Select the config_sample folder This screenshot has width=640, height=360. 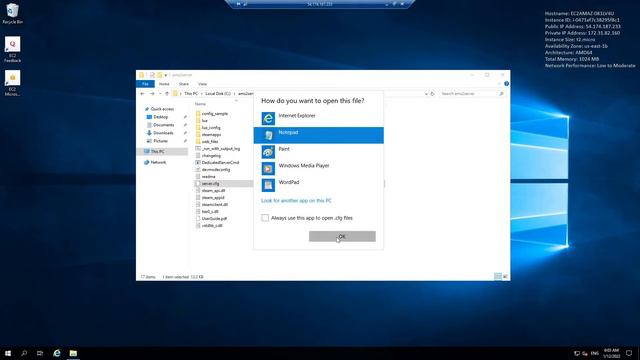pos(215,114)
